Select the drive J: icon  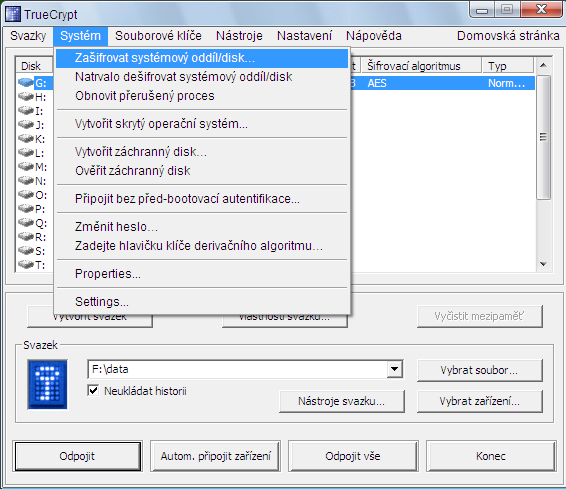[26, 125]
